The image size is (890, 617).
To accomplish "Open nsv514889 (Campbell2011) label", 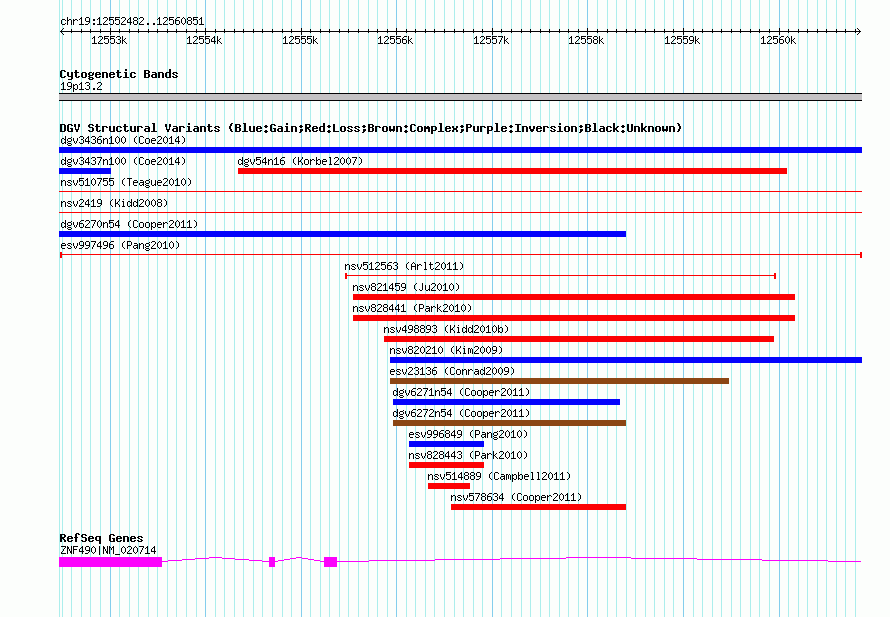I will tap(499, 476).
